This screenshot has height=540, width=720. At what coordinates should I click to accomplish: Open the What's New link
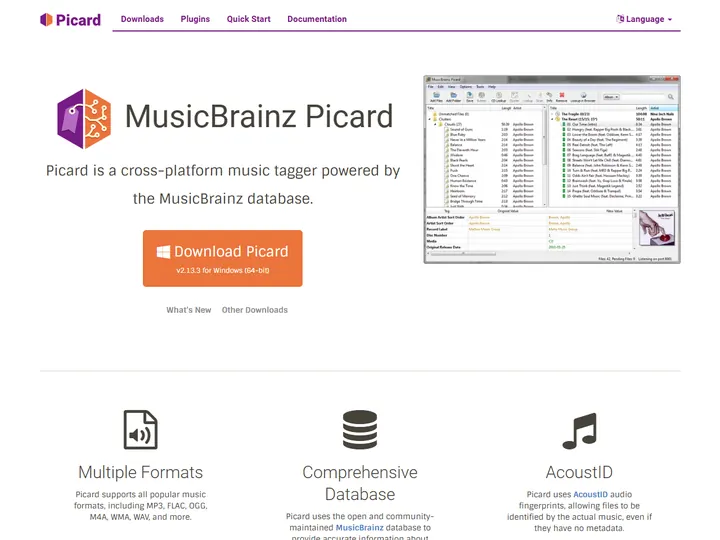[189, 310]
